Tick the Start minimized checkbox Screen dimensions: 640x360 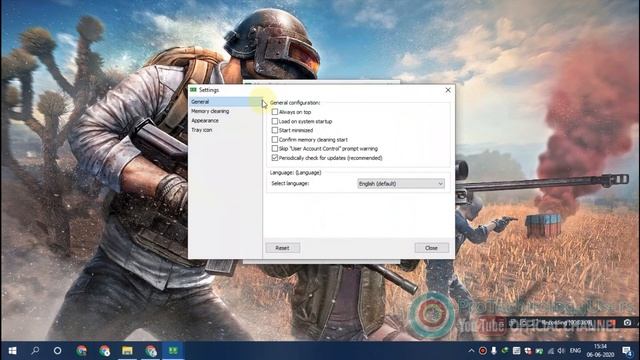click(275, 130)
